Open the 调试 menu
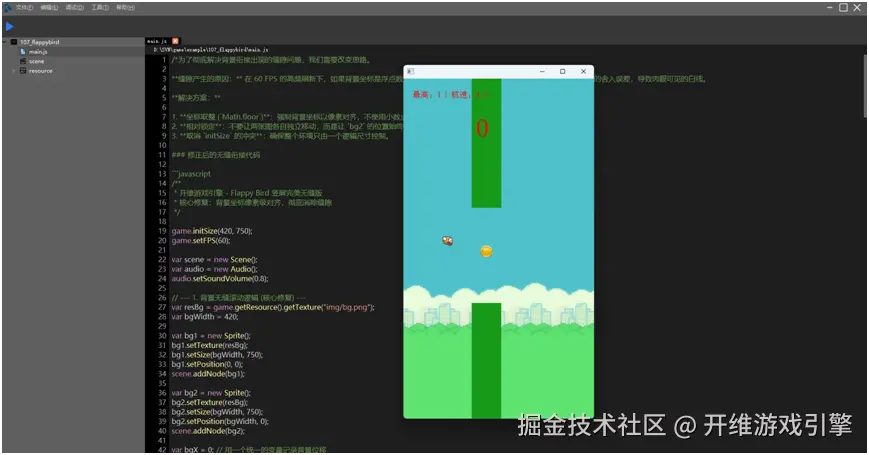Viewport: 869px width, 455px height. 74,7
